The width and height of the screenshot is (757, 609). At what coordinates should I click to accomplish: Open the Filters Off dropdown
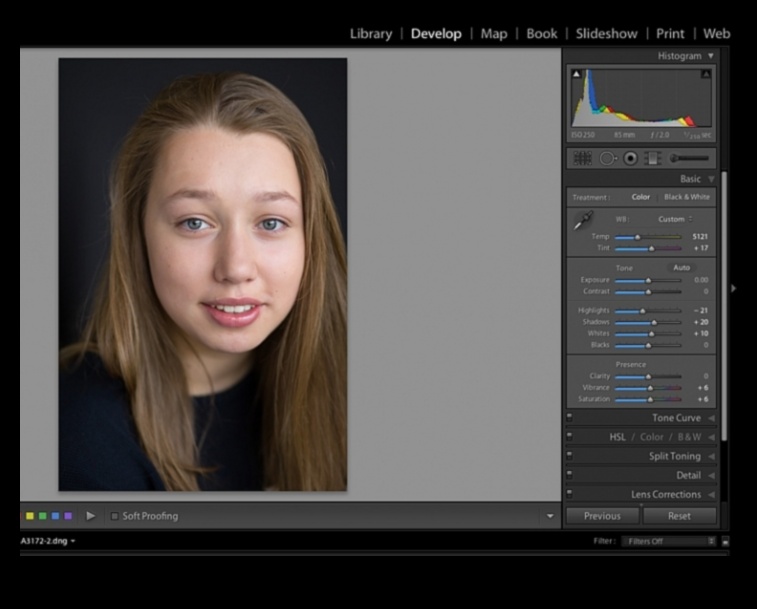point(669,541)
